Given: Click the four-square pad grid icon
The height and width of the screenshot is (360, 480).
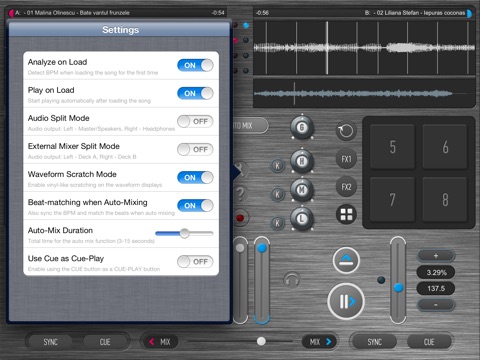Looking at the screenshot, I should pyautogui.click(x=346, y=214).
